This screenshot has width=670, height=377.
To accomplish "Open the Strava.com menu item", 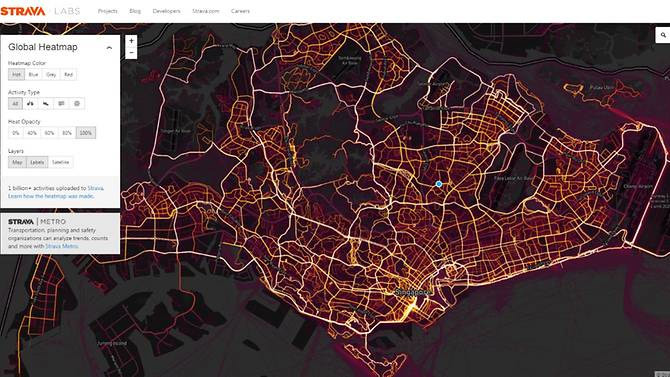I will coord(206,11).
